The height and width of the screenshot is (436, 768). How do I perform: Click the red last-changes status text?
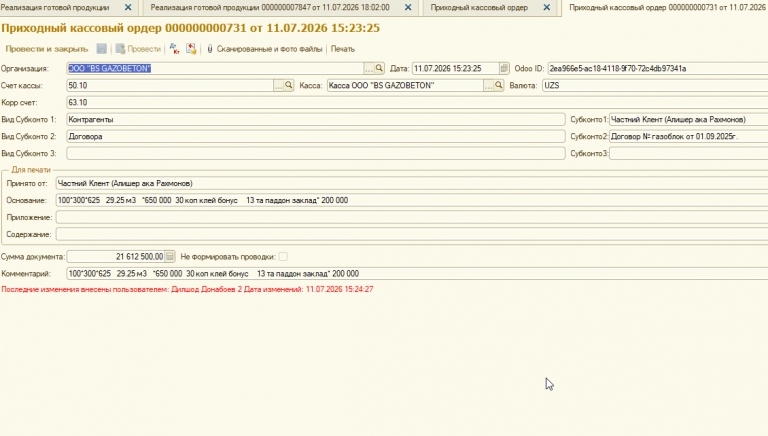pos(187,290)
